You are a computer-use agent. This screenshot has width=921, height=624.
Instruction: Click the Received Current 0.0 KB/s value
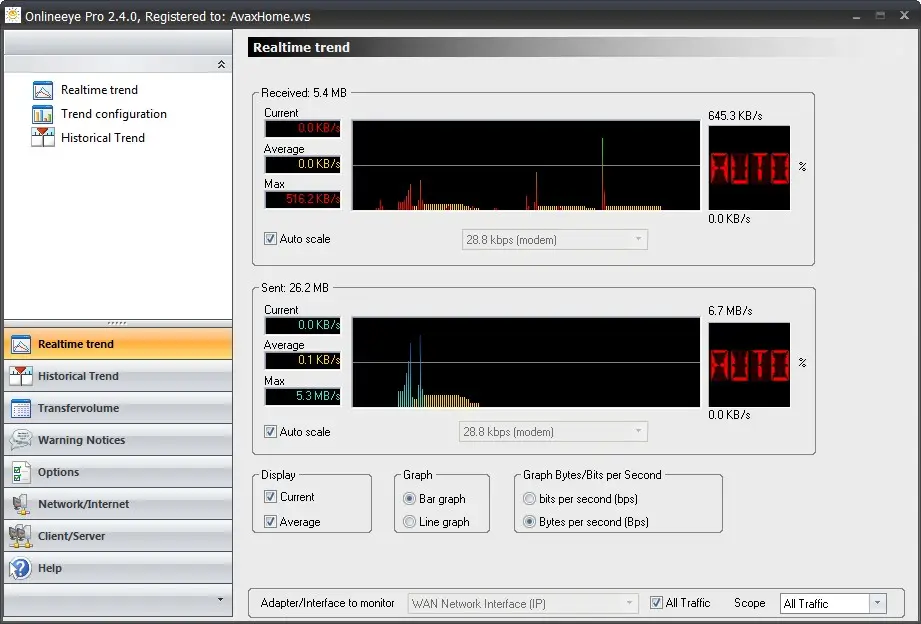click(x=302, y=128)
